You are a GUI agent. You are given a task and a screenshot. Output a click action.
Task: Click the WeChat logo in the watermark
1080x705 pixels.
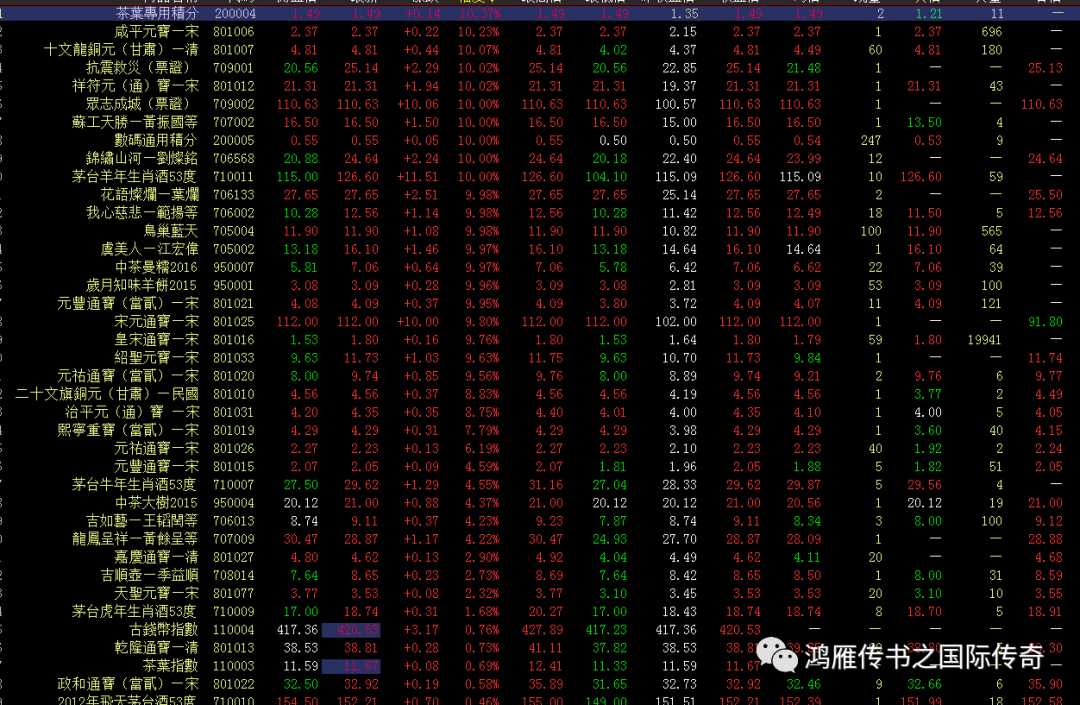777,656
